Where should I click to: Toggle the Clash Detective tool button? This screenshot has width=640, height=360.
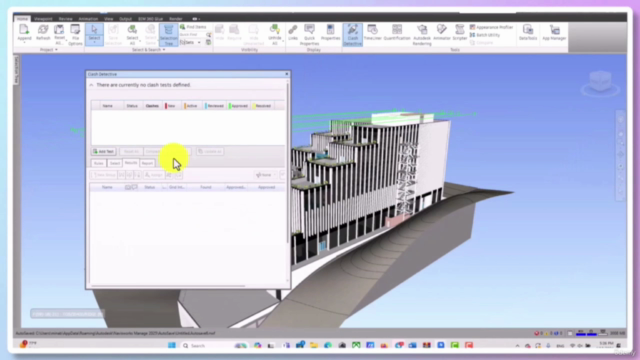pos(352,34)
